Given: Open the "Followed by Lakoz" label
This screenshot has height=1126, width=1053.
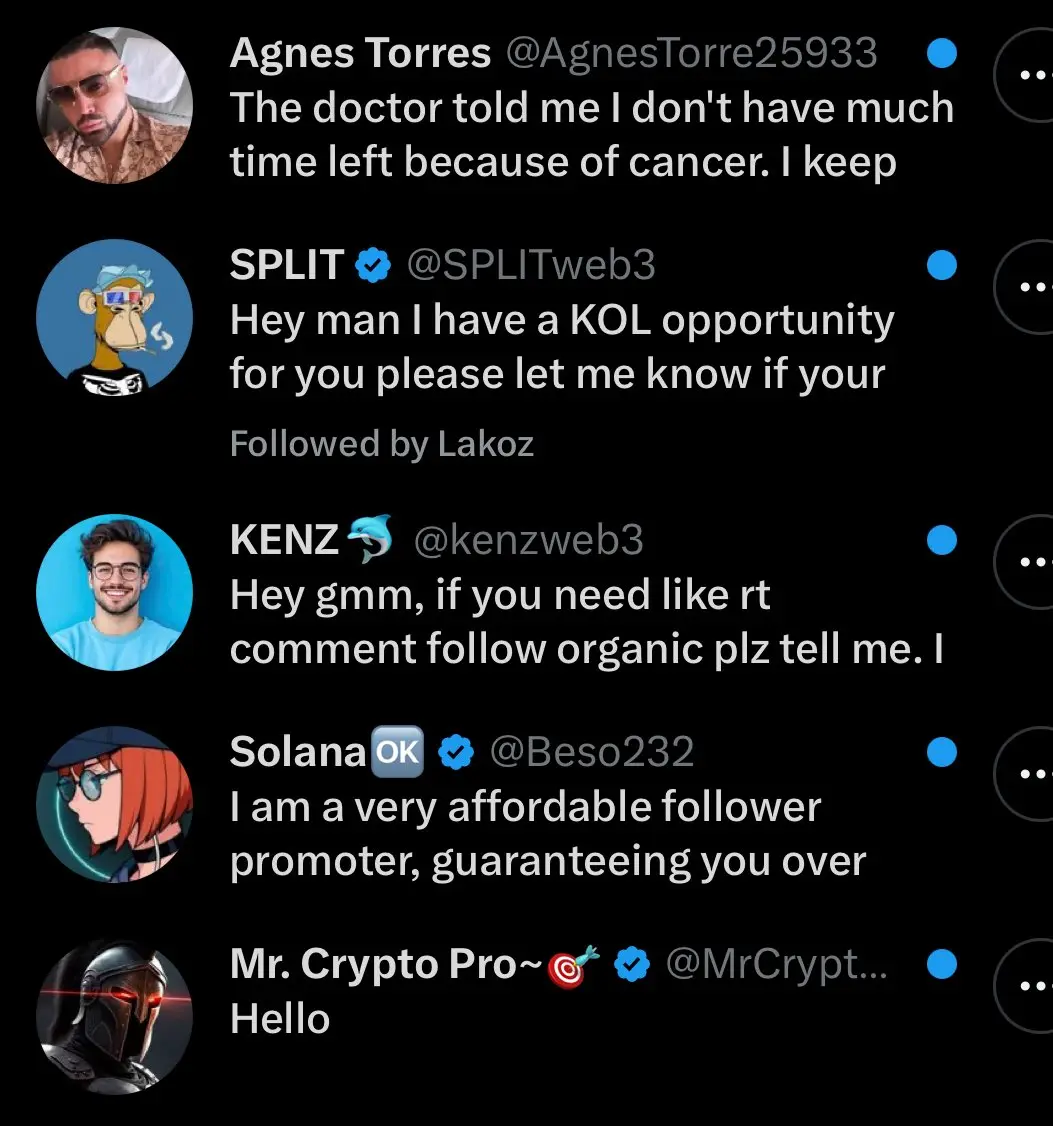Looking at the screenshot, I should [381, 444].
